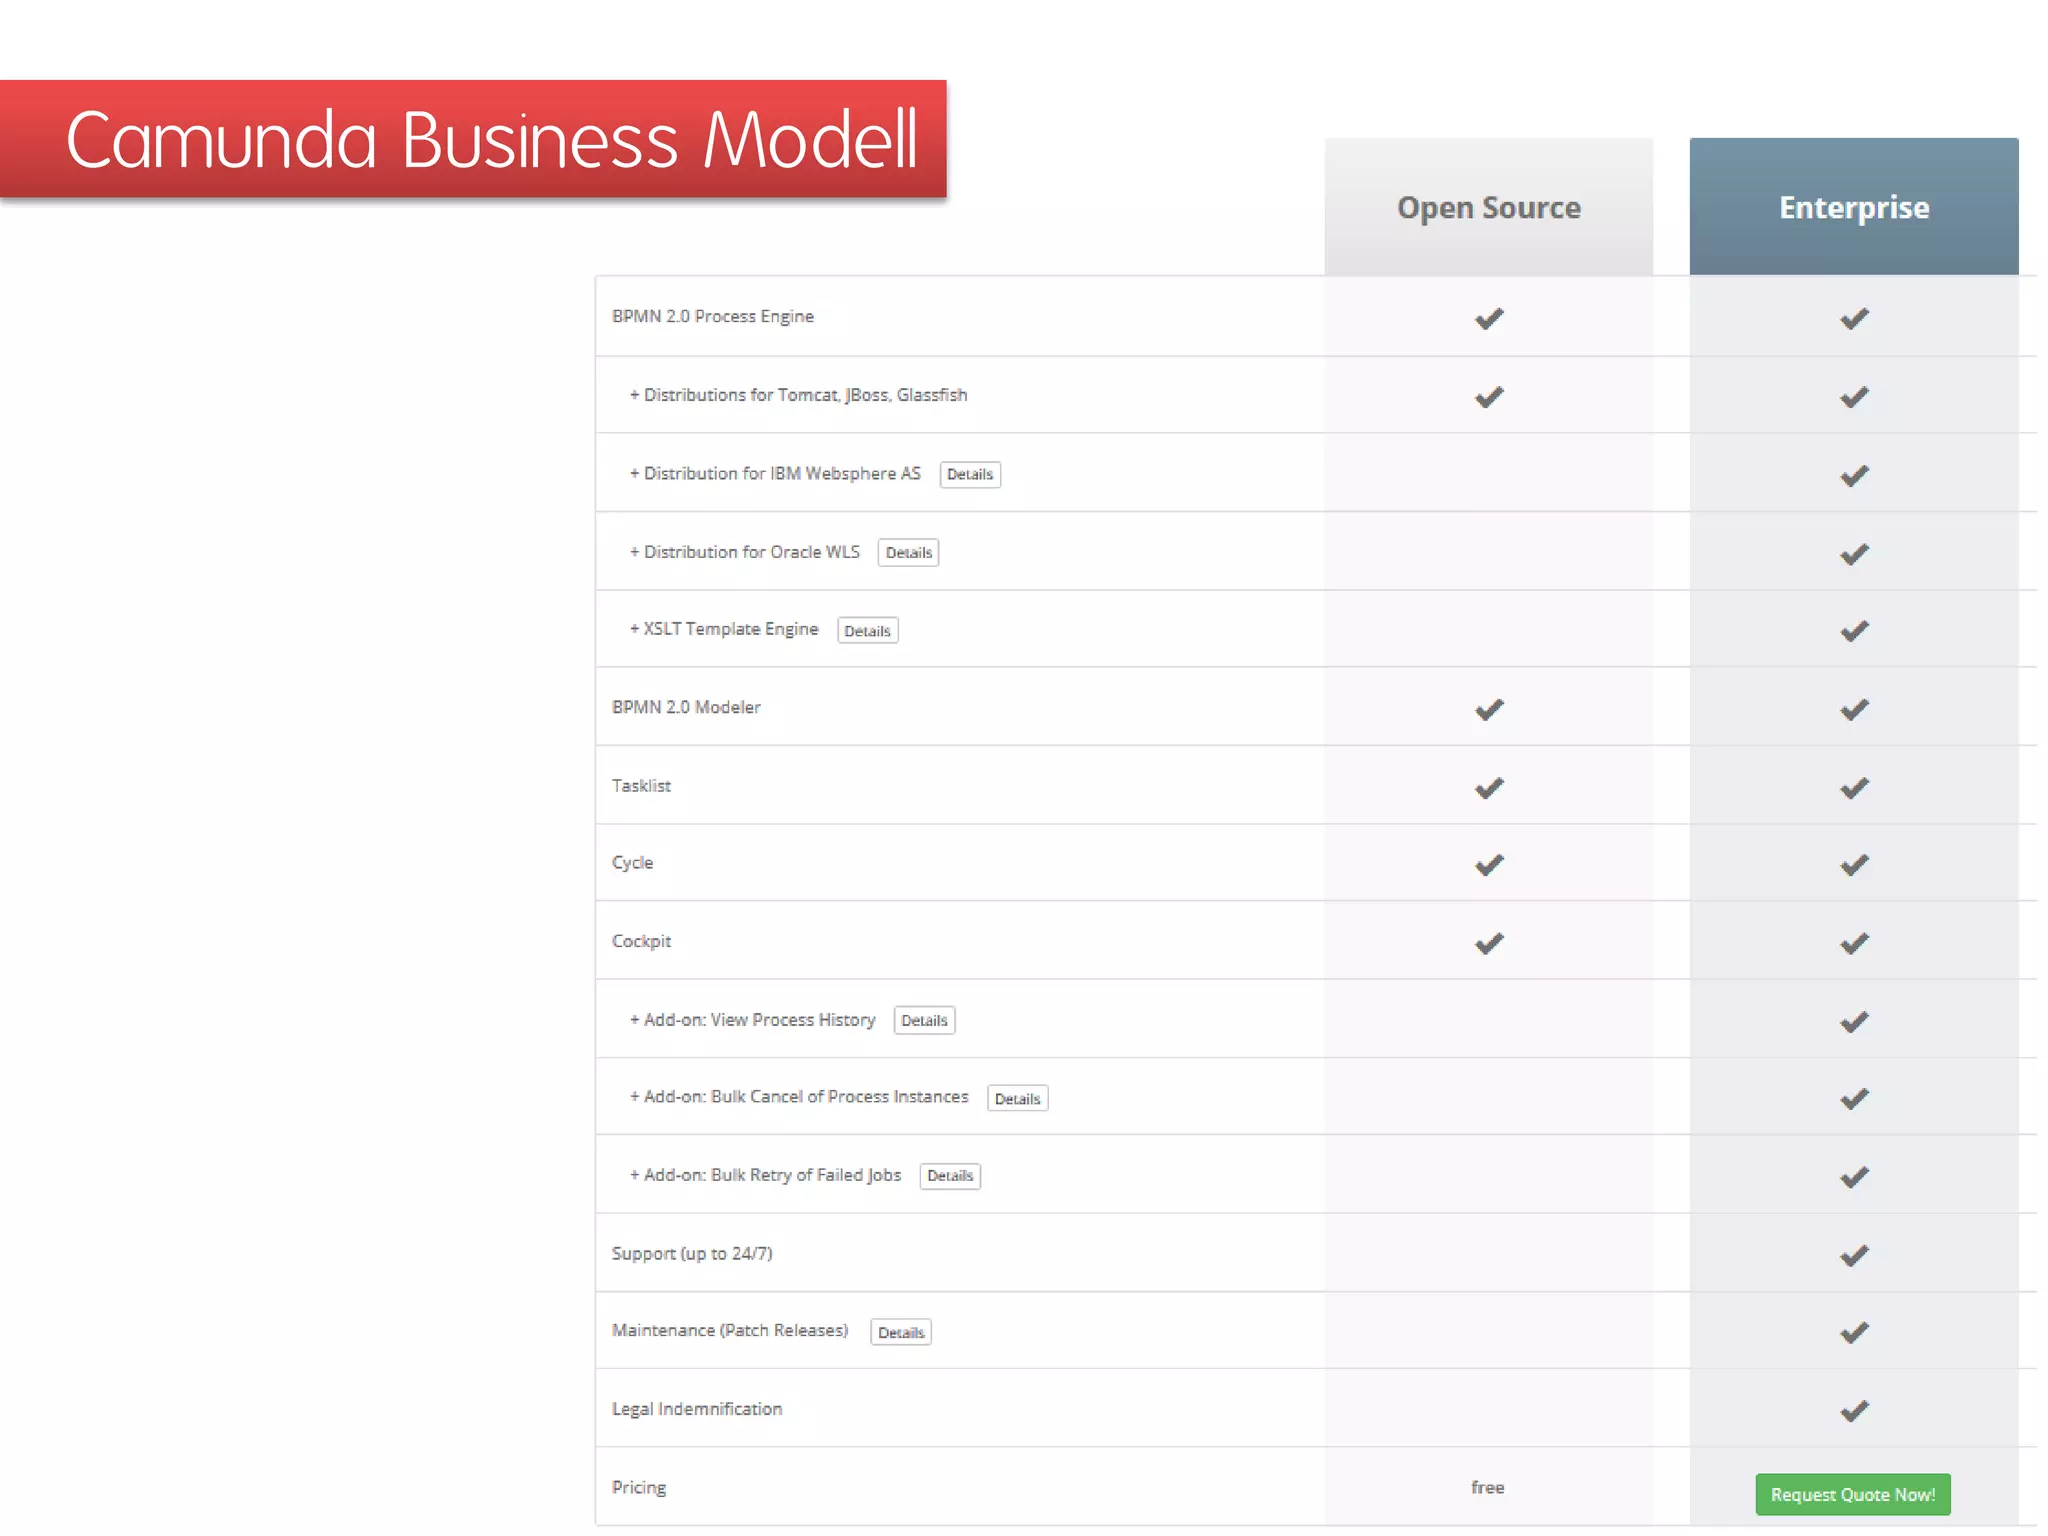Click the Distribution for Oracle WLS label
Viewport: 2048px width, 1536px height.
pyautogui.click(x=744, y=552)
